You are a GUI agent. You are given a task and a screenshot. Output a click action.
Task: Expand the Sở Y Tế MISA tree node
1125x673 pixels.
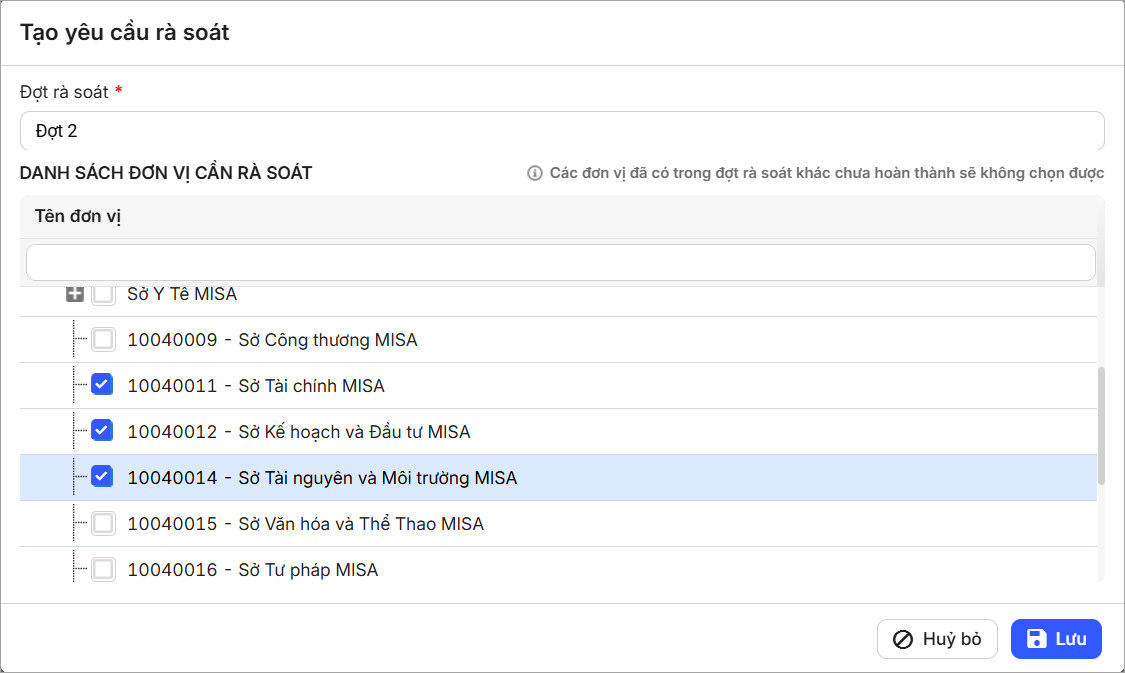click(74, 295)
